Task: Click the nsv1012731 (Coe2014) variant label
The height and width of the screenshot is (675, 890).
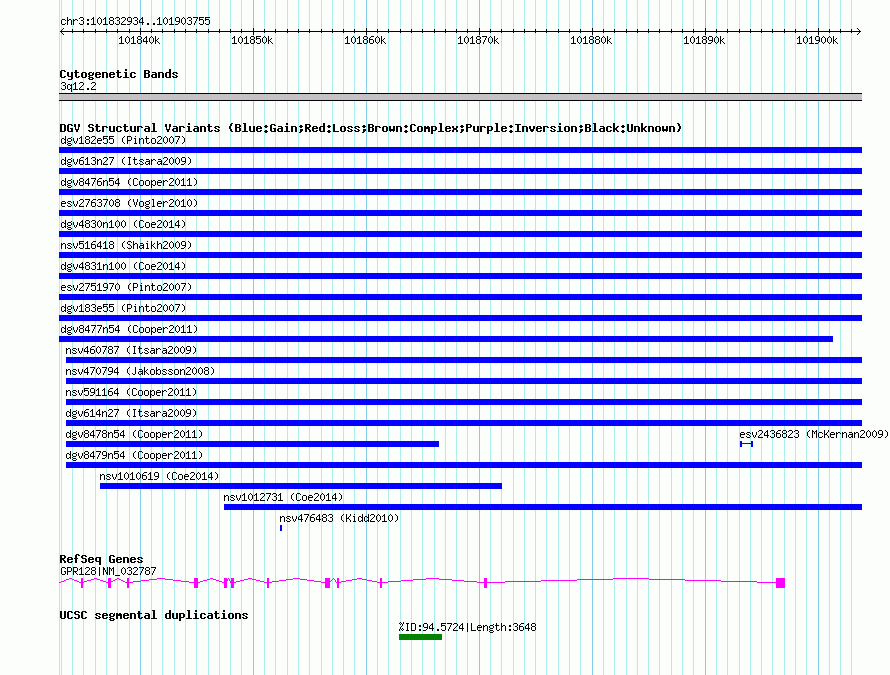Action: click(283, 497)
